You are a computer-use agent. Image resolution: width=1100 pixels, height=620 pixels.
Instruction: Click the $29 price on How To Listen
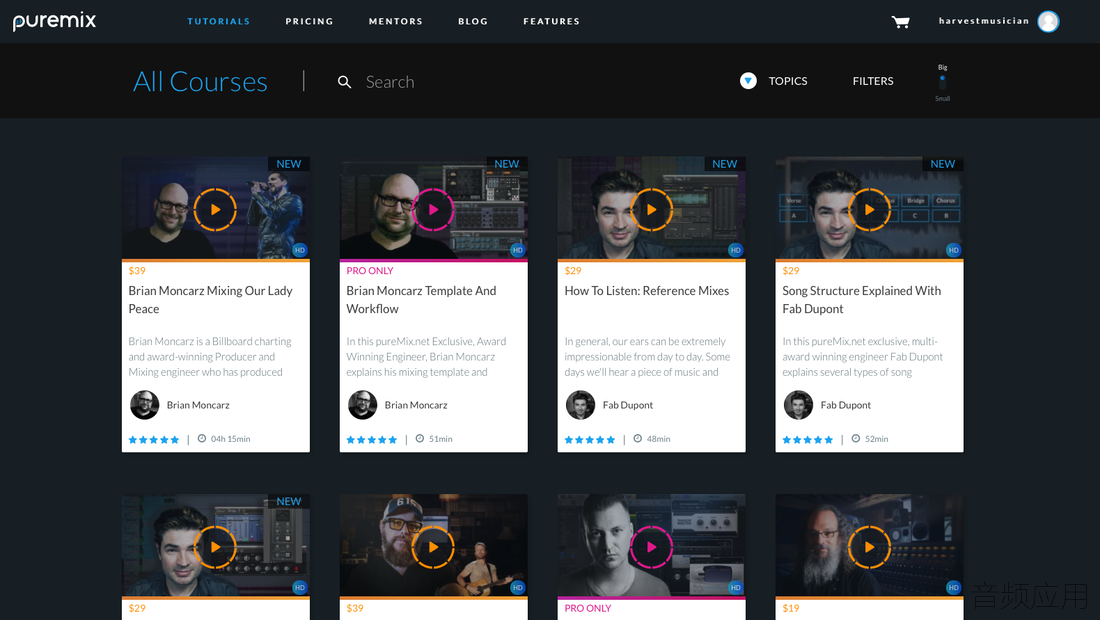tap(573, 271)
